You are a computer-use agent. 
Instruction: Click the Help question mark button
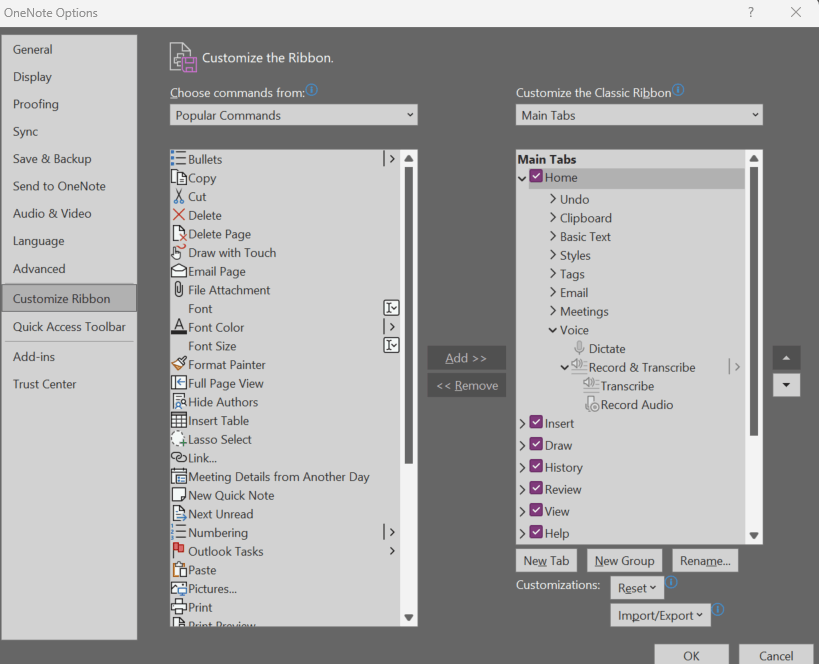[x=751, y=12]
